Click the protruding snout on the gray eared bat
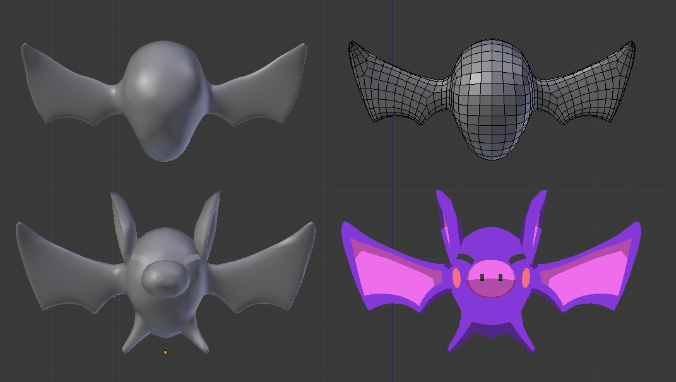Screen dimensions: 676x382 166,279
